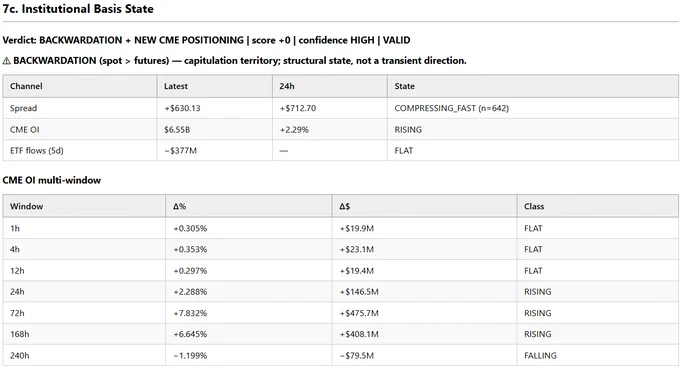Select the '72h' window row label
This screenshot has height=366, width=680.
17,313
